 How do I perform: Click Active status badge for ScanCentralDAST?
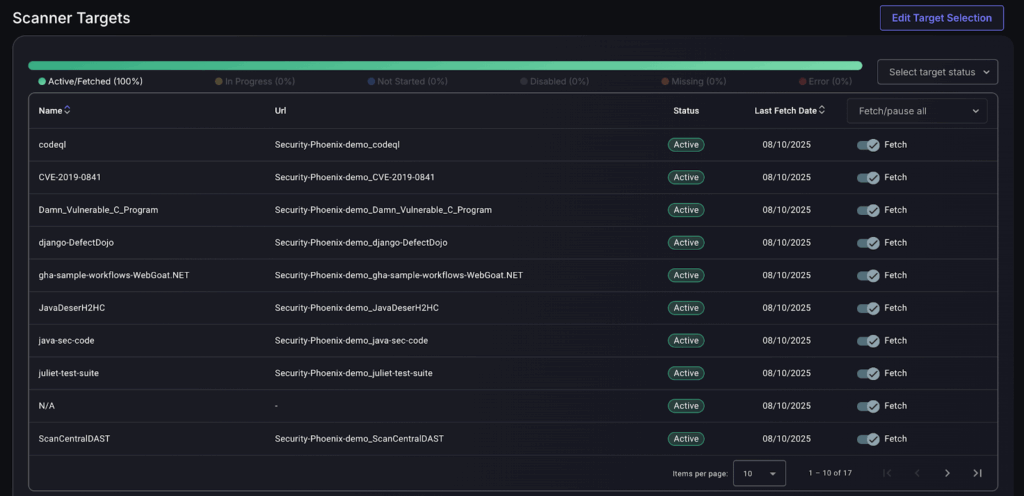coord(686,439)
